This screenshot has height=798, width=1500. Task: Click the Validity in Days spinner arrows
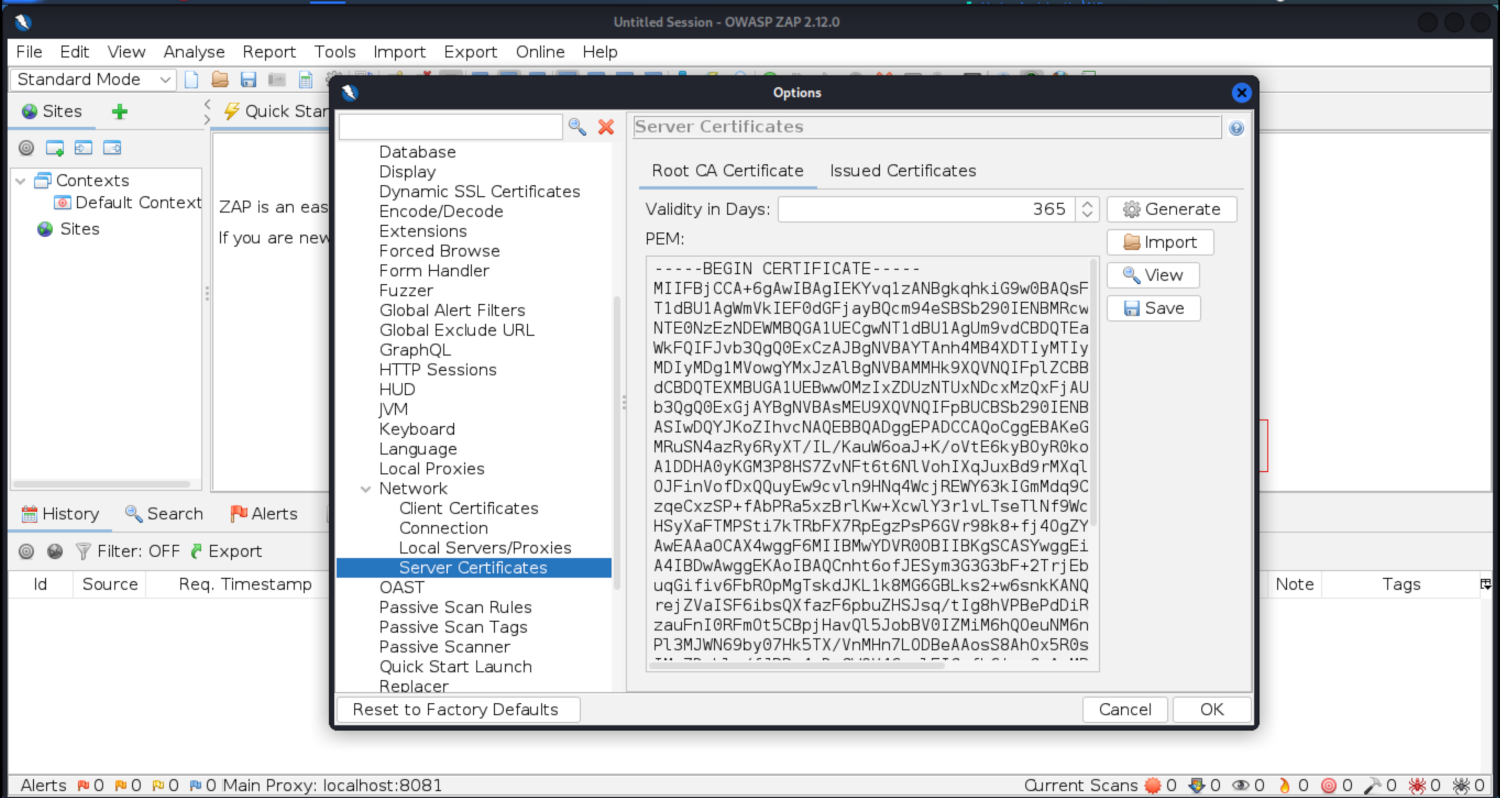(1087, 209)
